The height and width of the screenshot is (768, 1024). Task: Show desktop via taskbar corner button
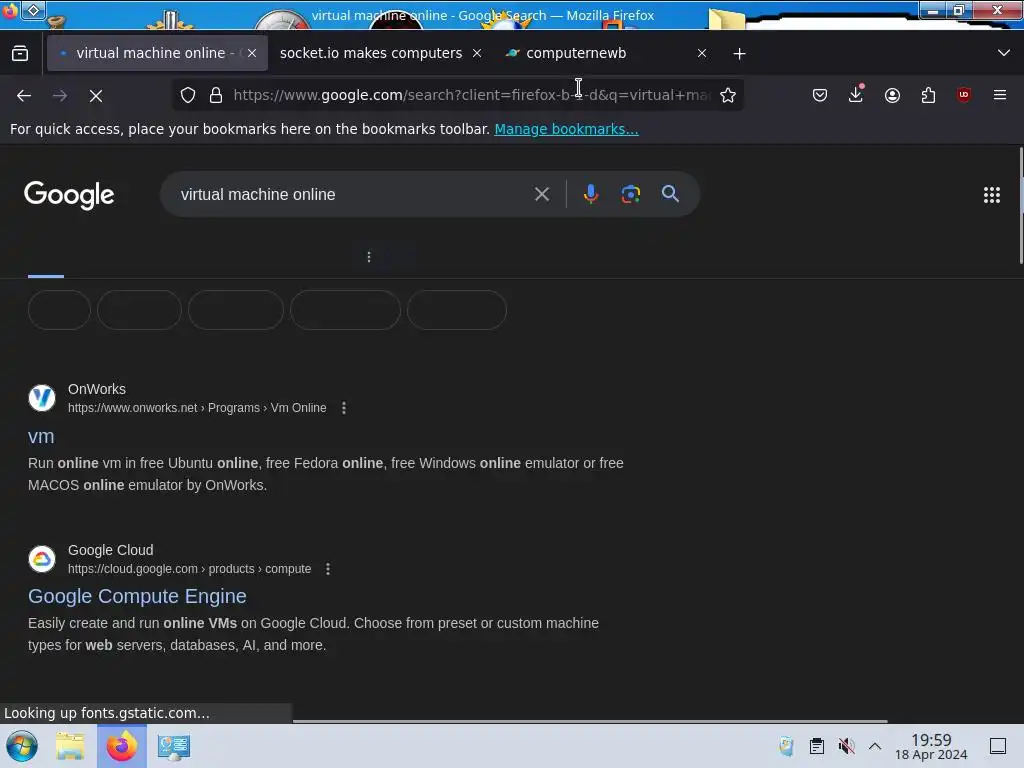[x=998, y=746]
